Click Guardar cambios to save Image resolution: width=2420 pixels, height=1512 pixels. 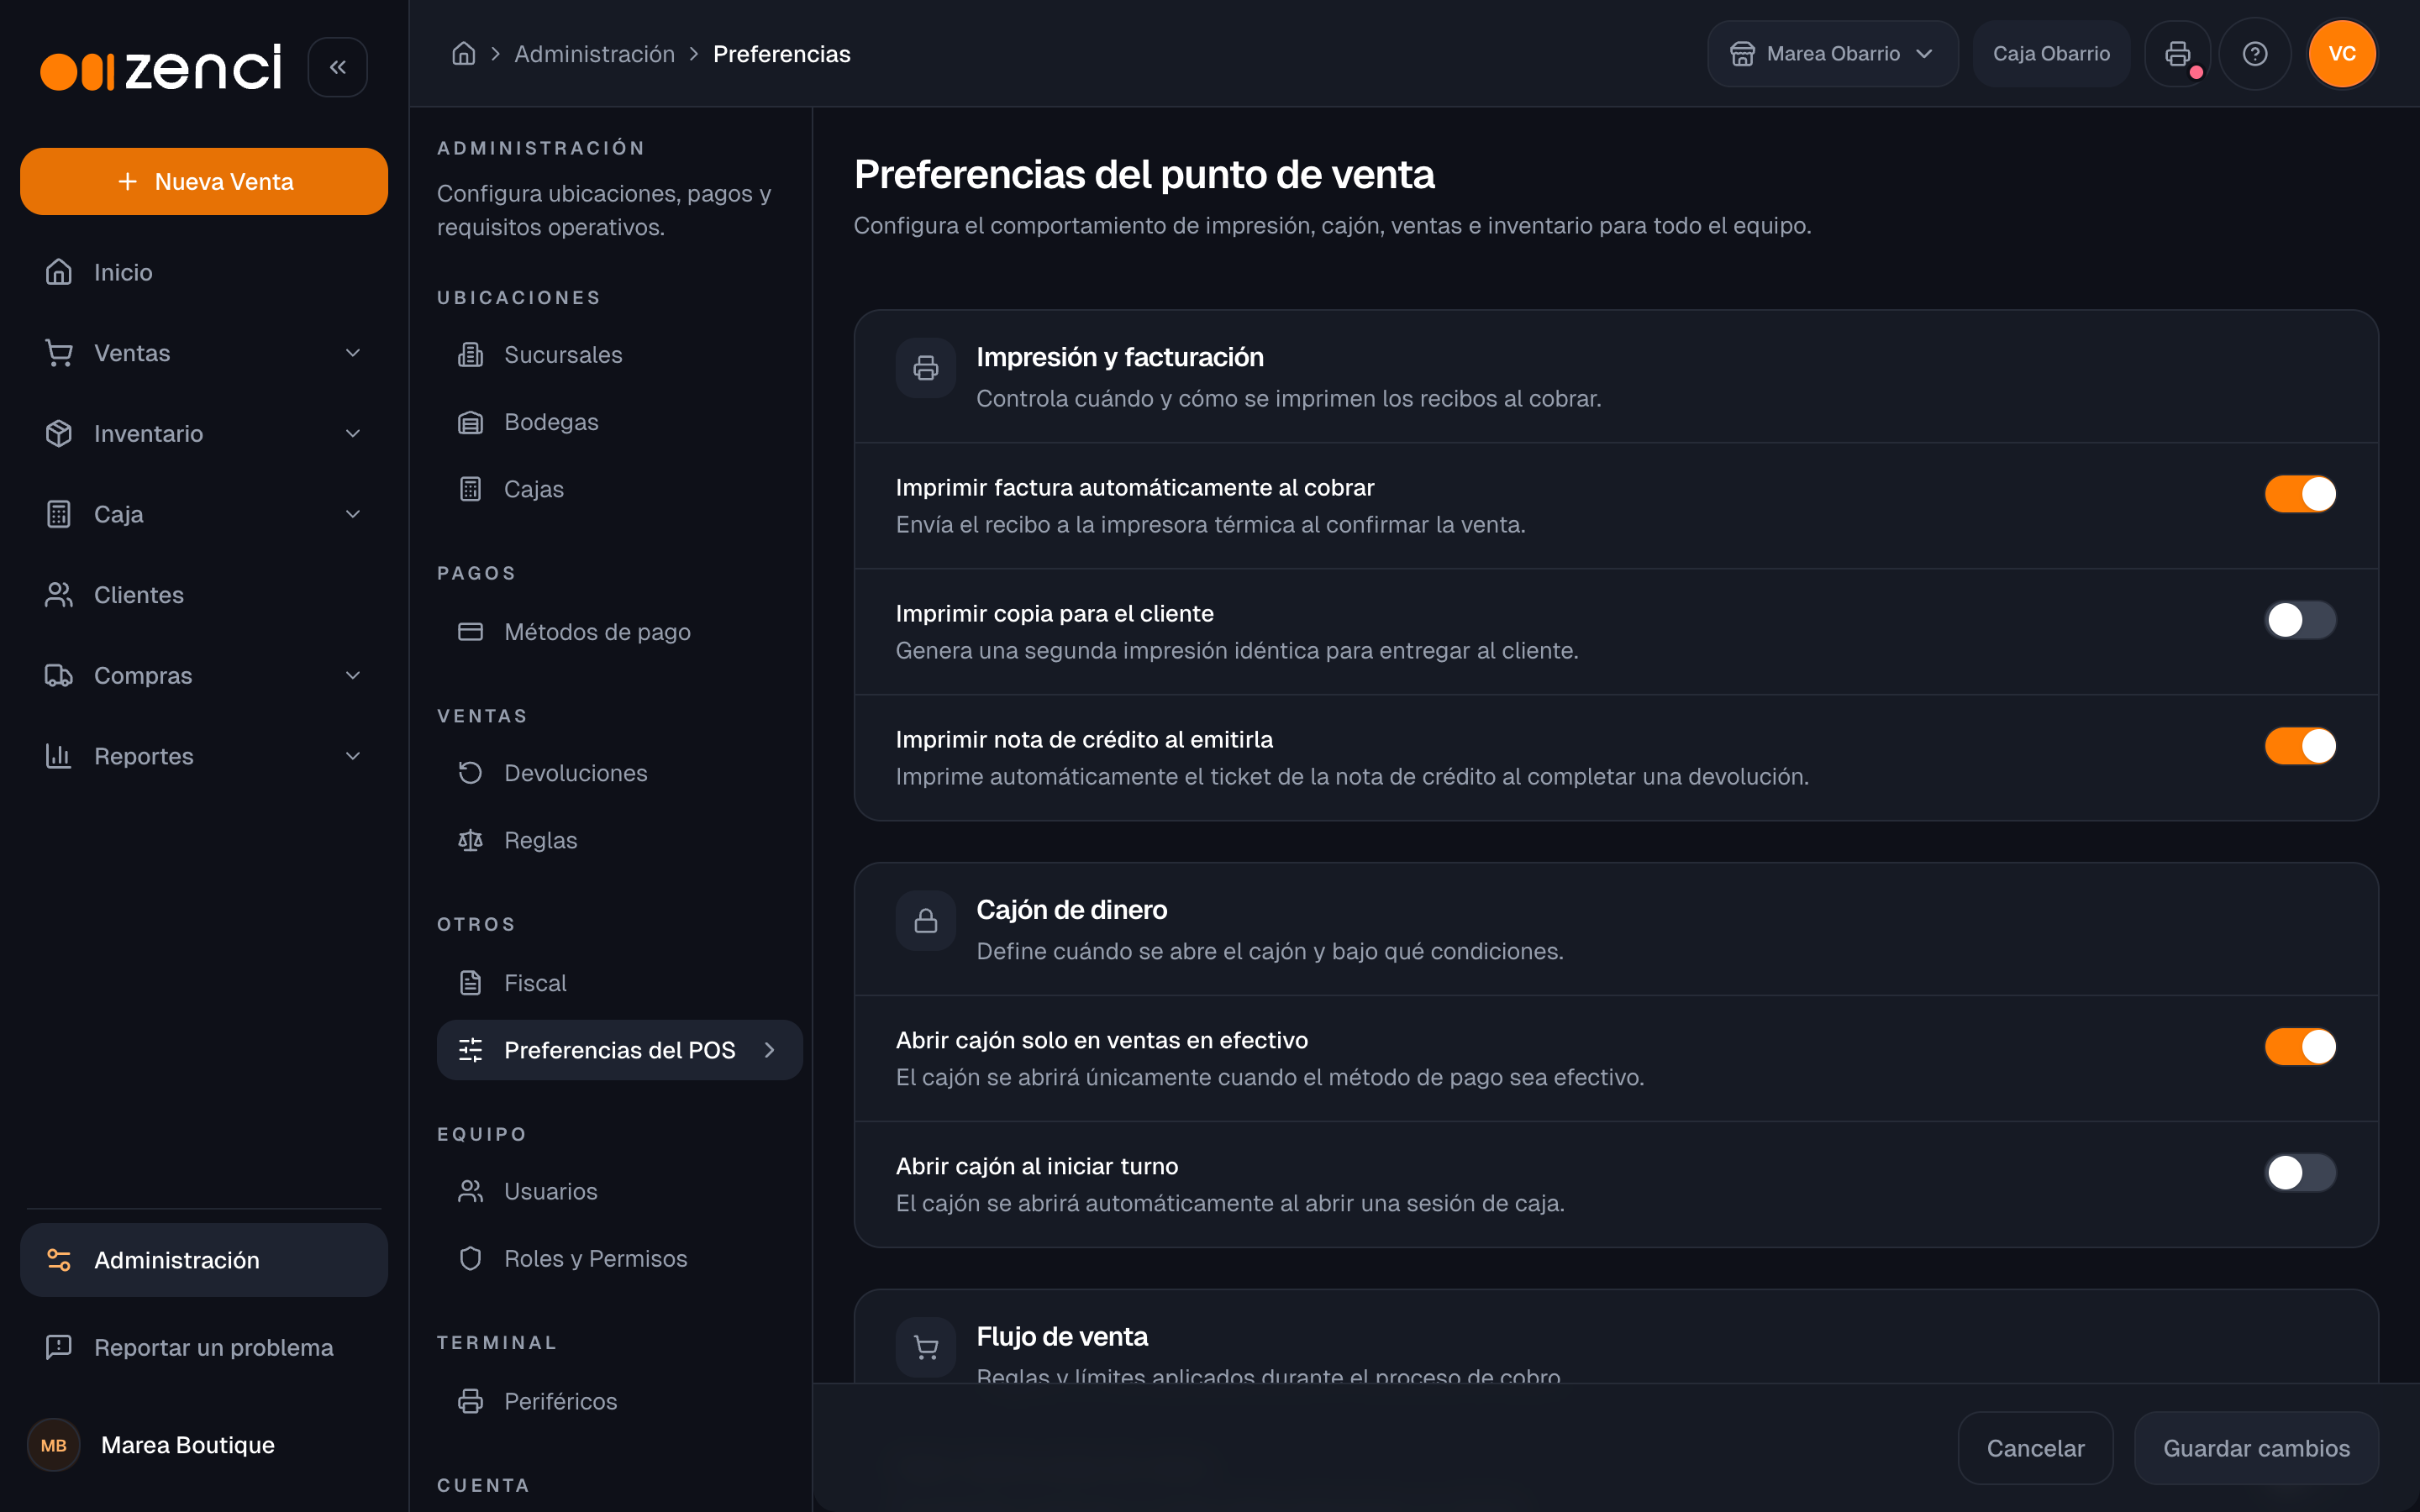point(2256,1448)
